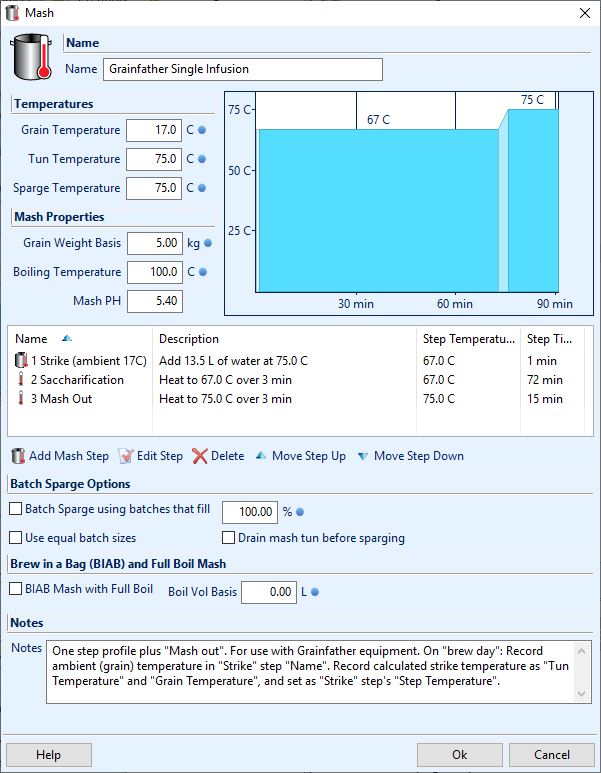The width and height of the screenshot is (601, 773).
Task: Click the blue dot beside Boil Vol Basis
Action: click(x=315, y=592)
